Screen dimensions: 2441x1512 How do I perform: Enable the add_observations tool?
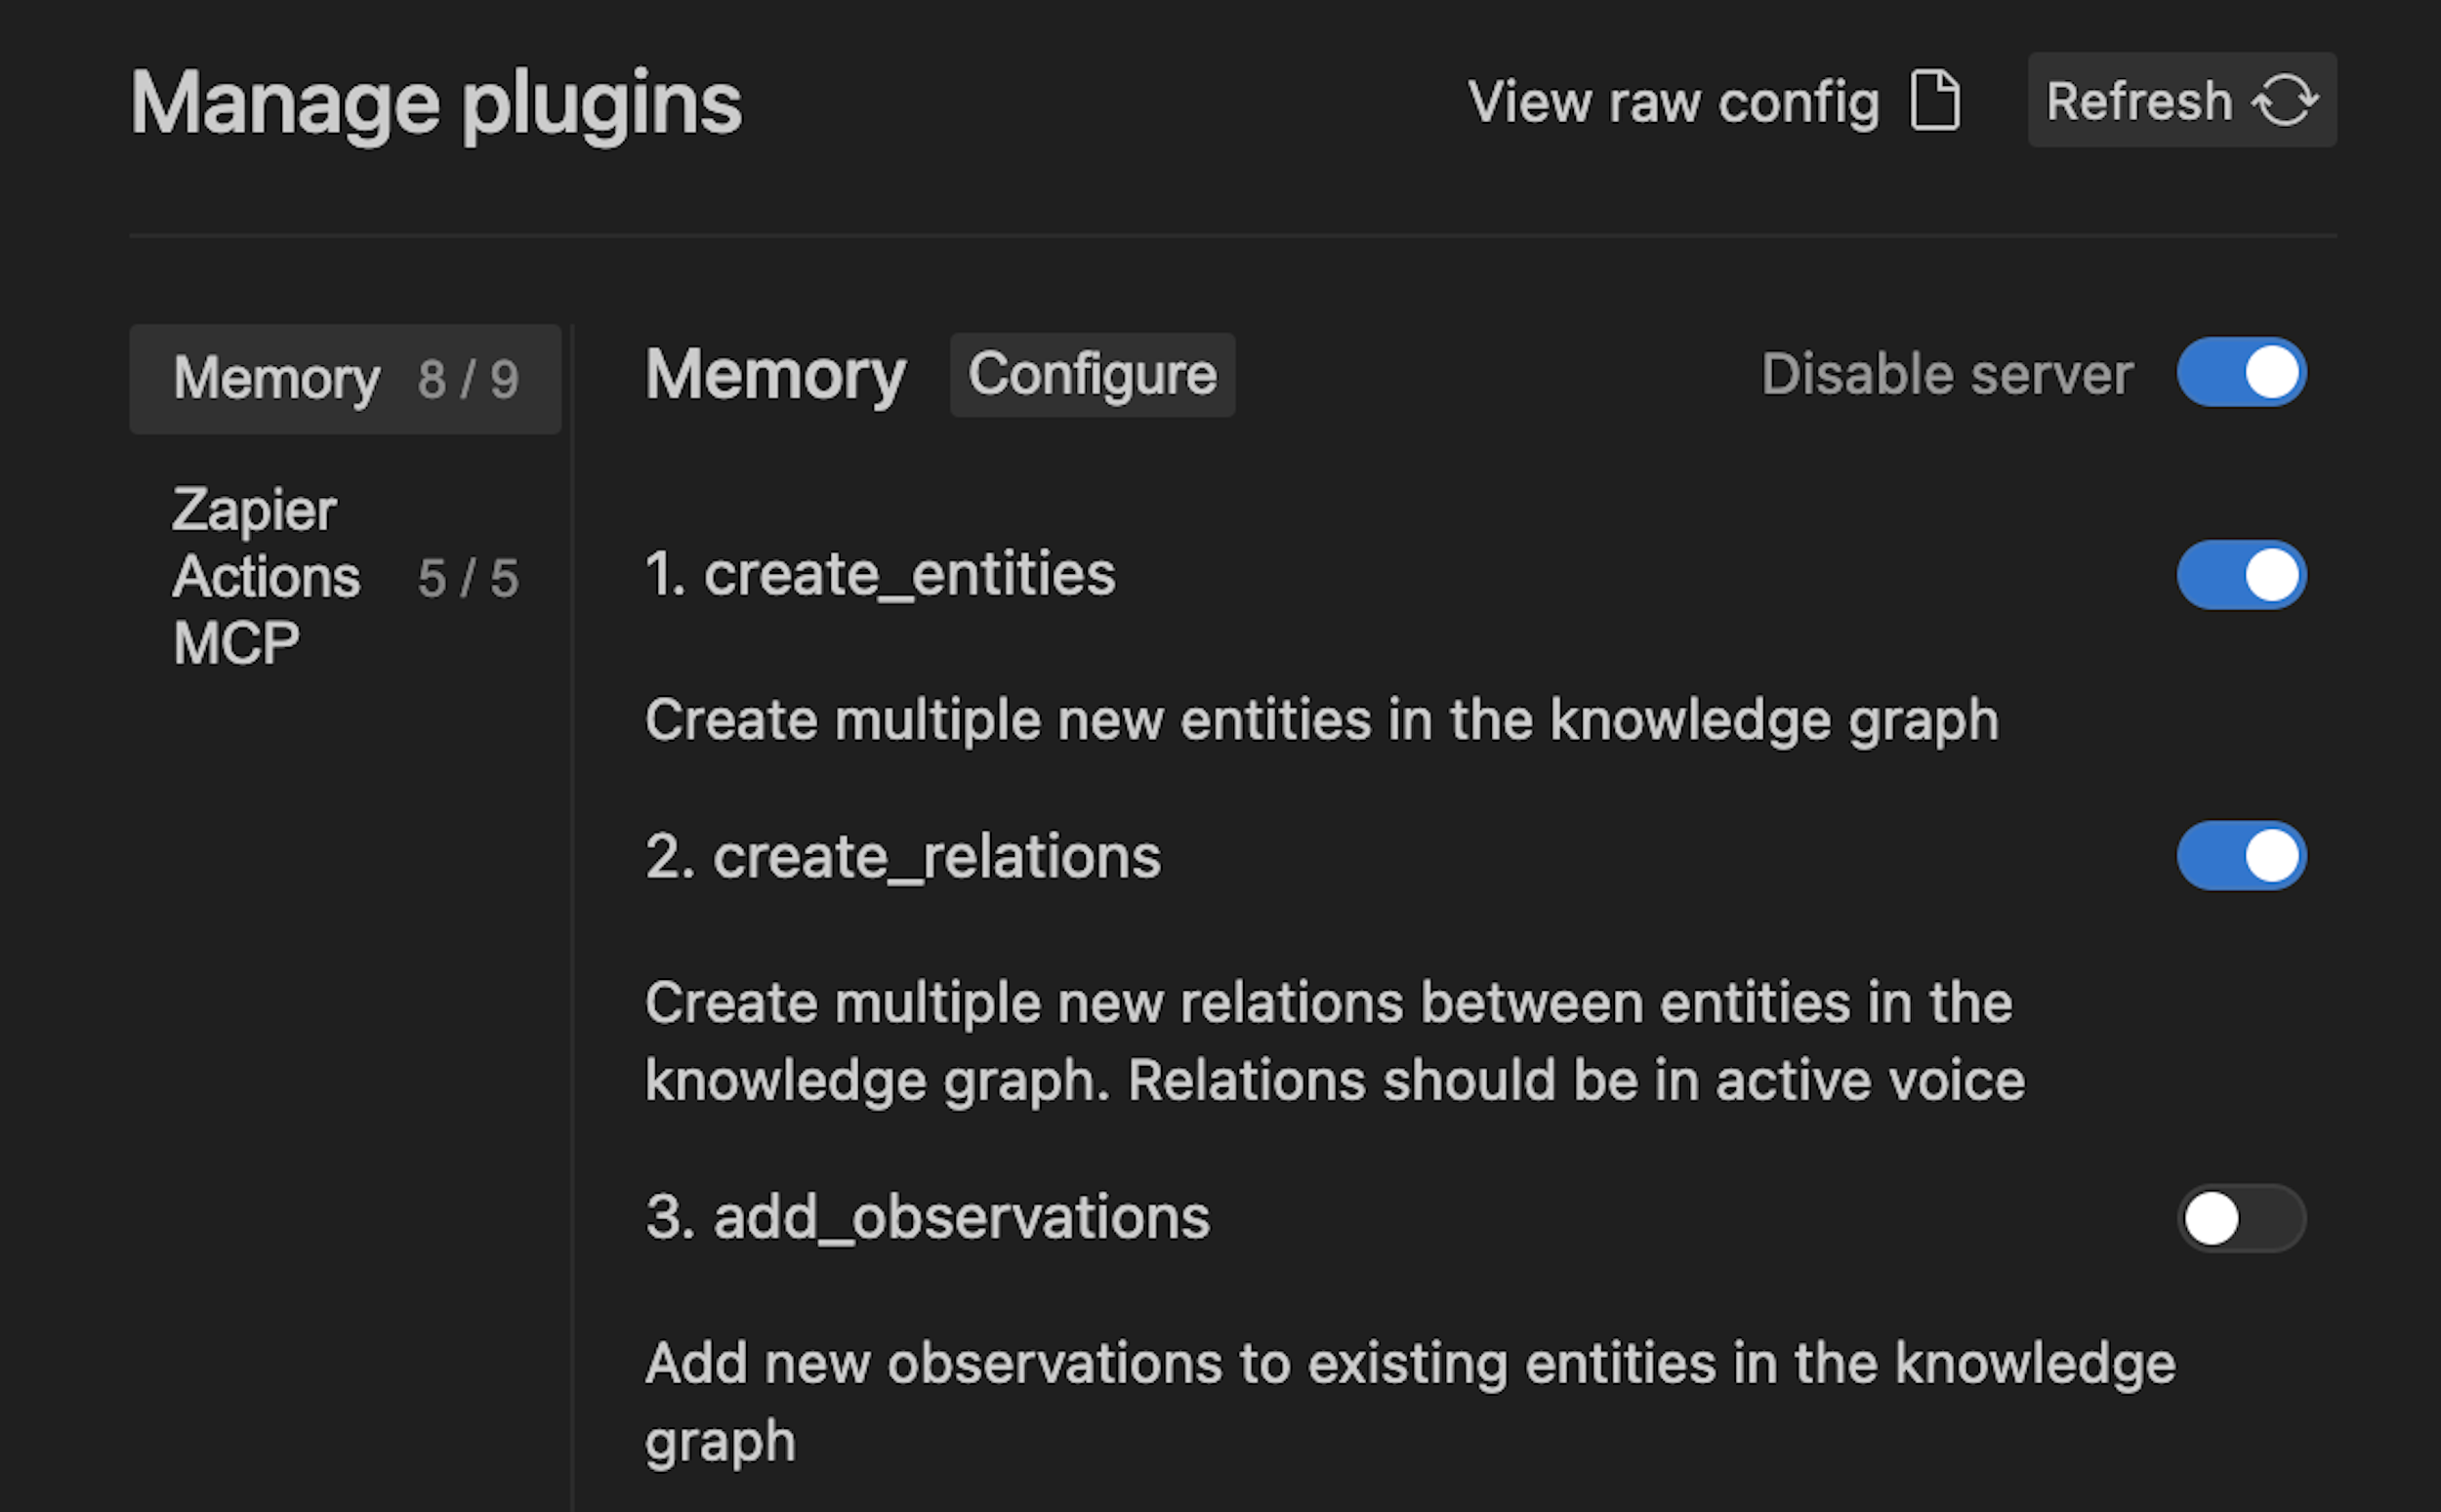click(2243, 1218)
